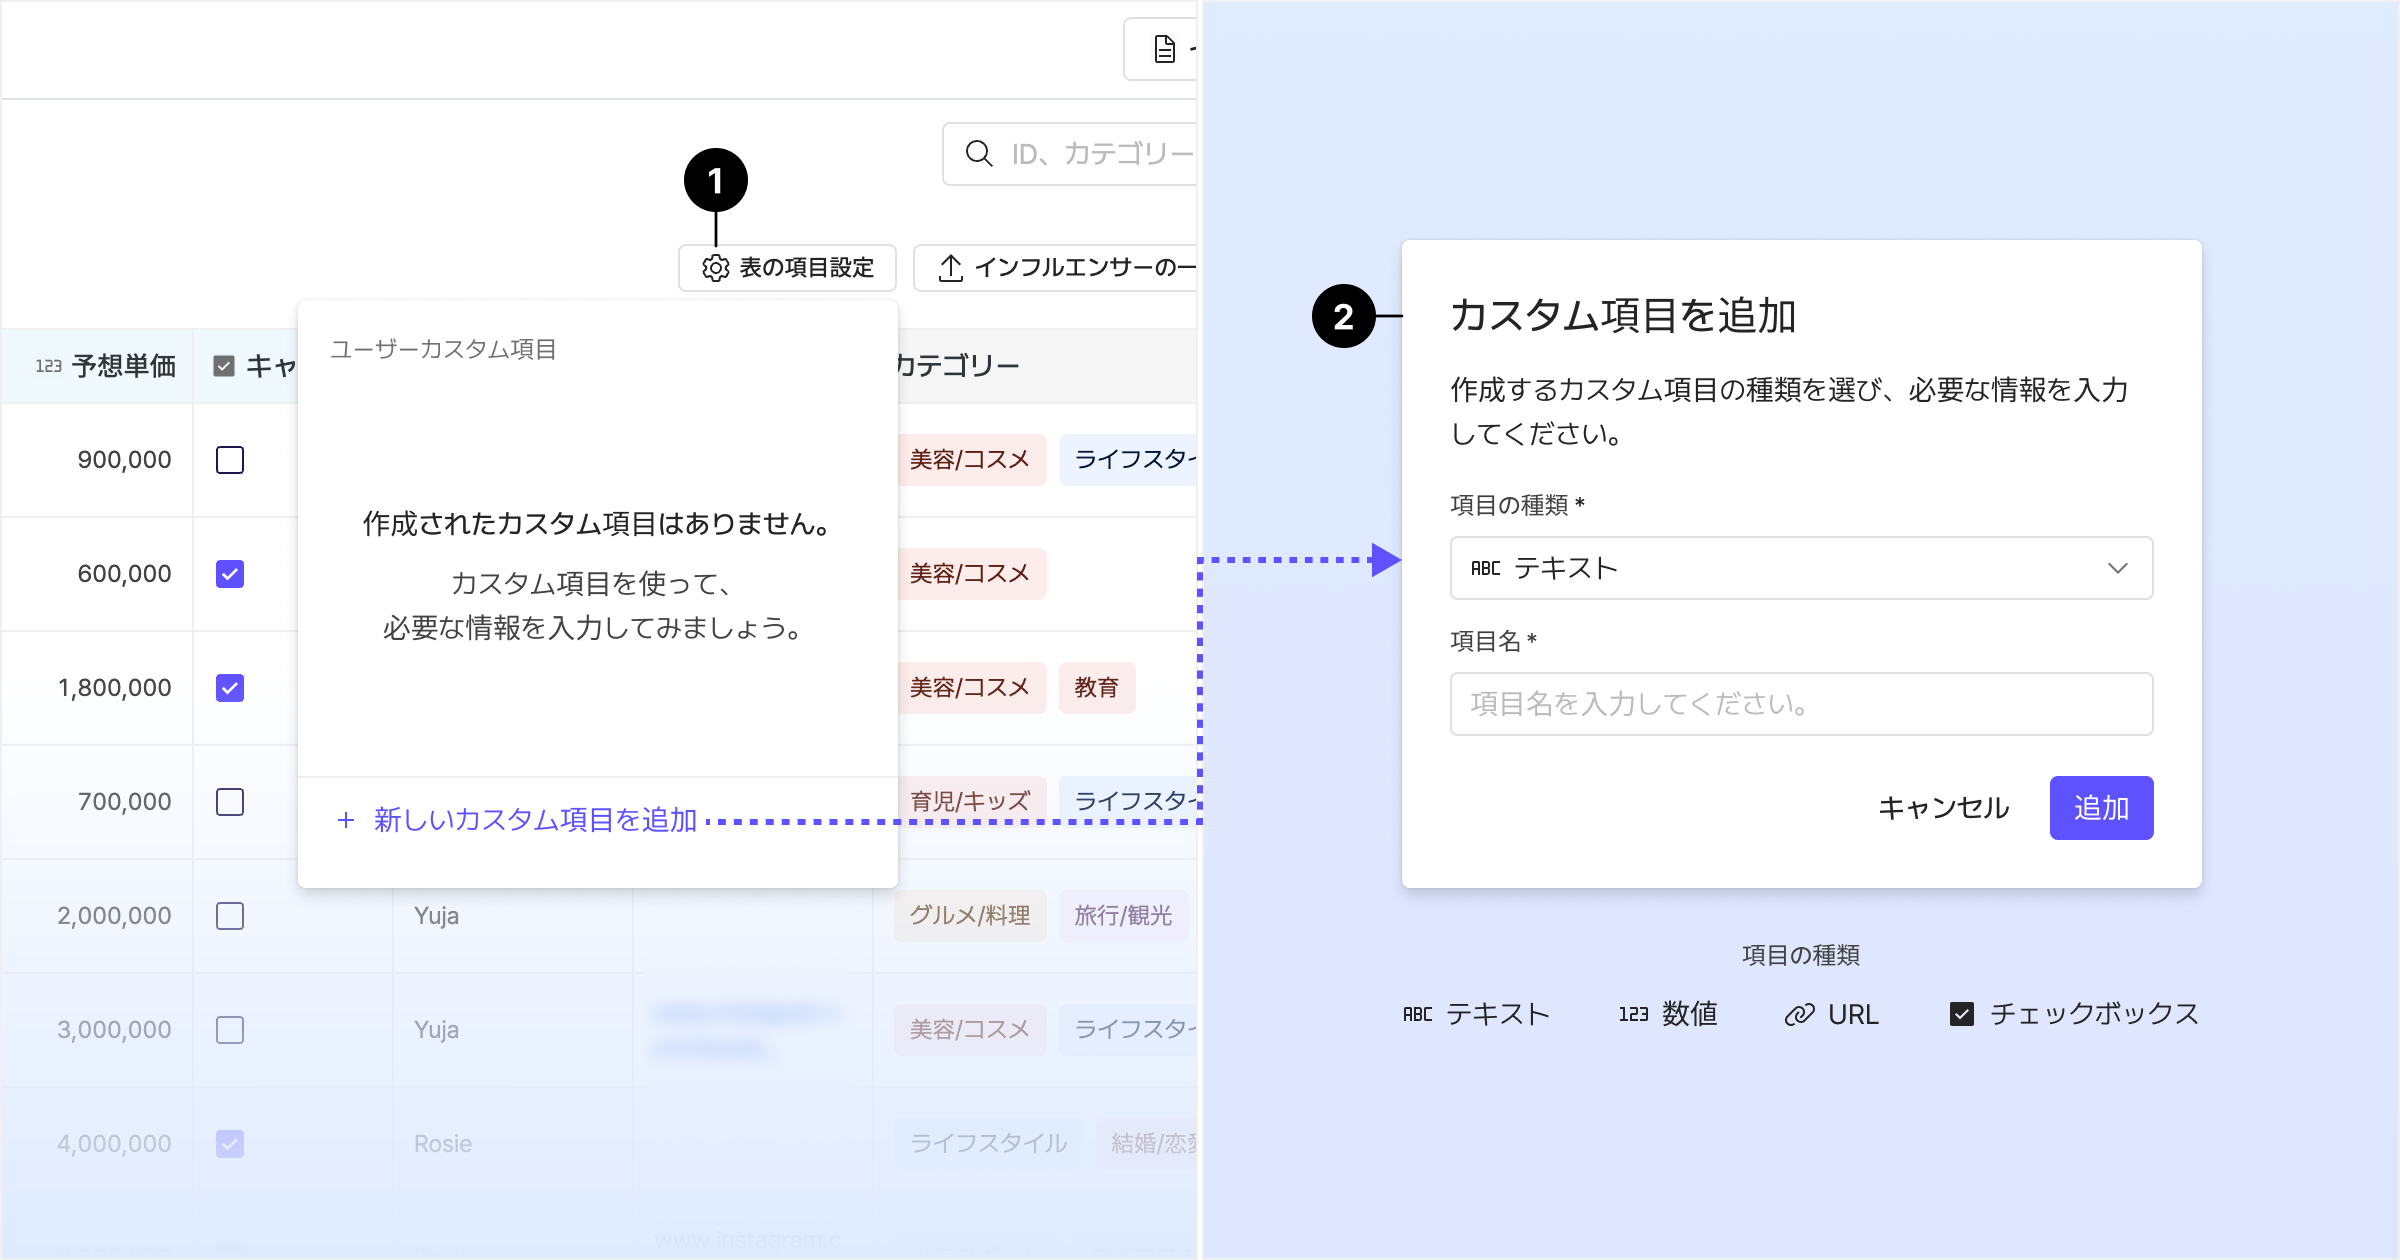Check the box in the 900,000 row
2400x1260 pixels.
[230, 460]
